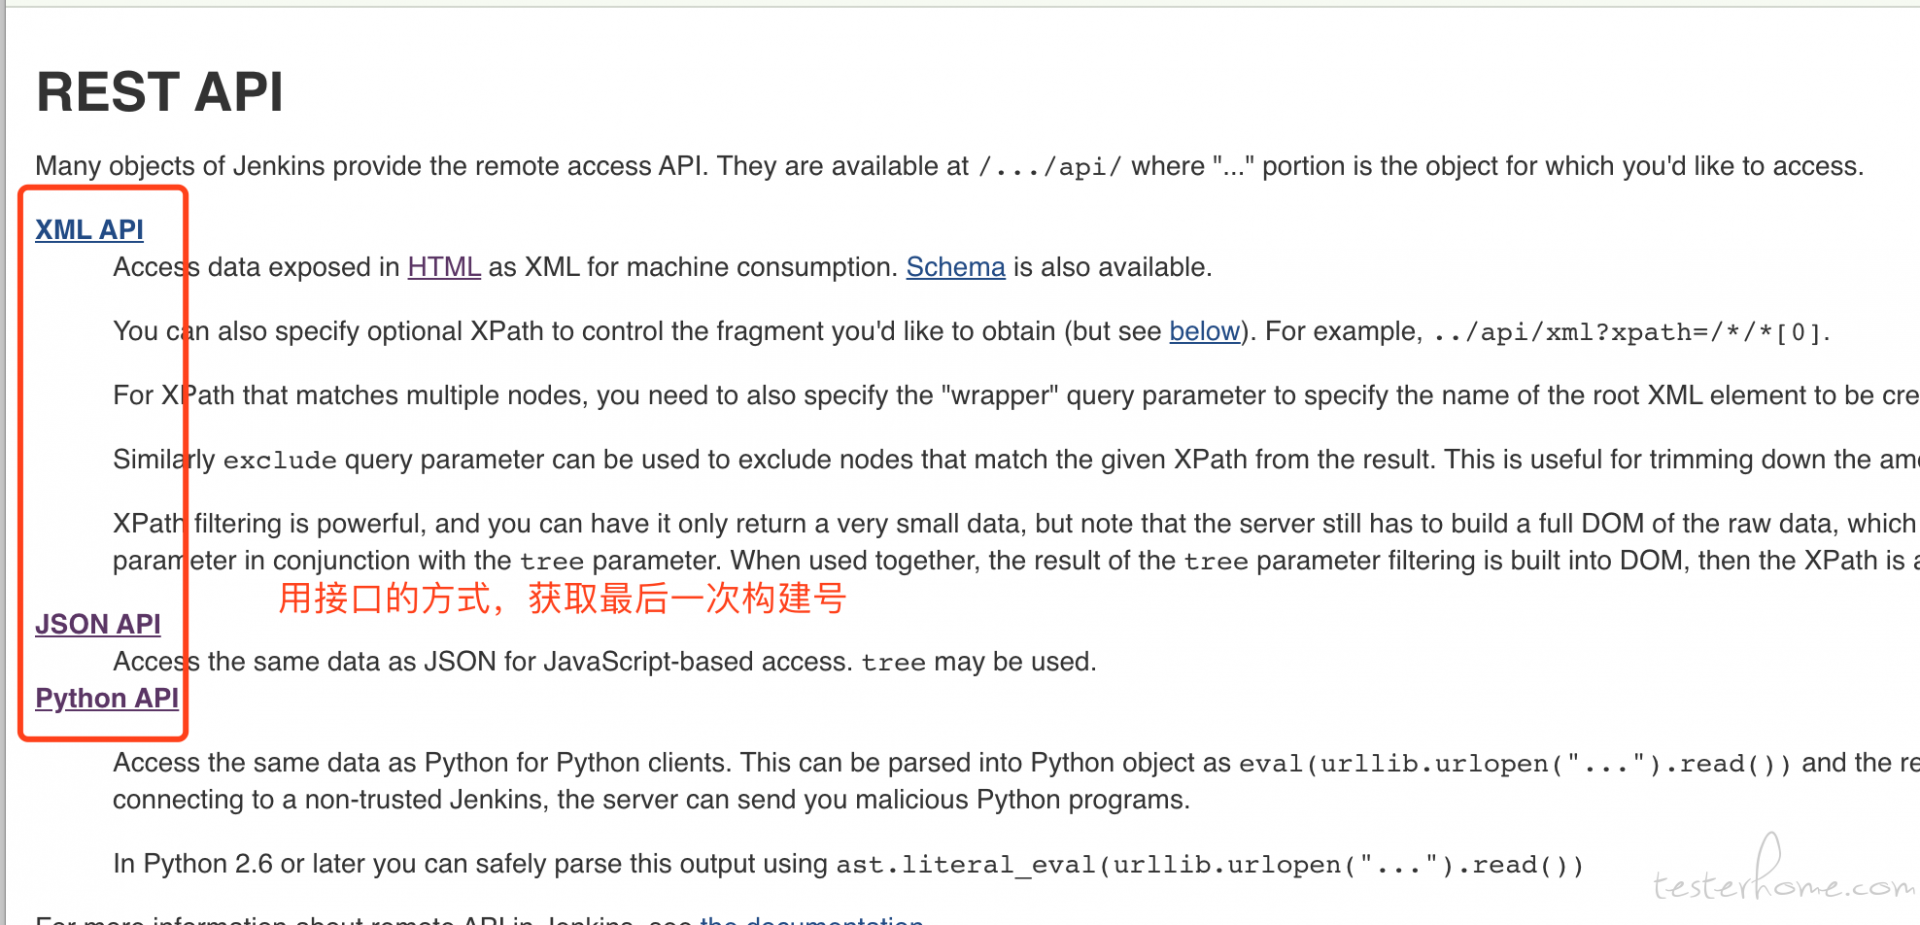Click 'Access the same data as JSON' description
This screenshot has width=1920, height=925.
point(605,662)
